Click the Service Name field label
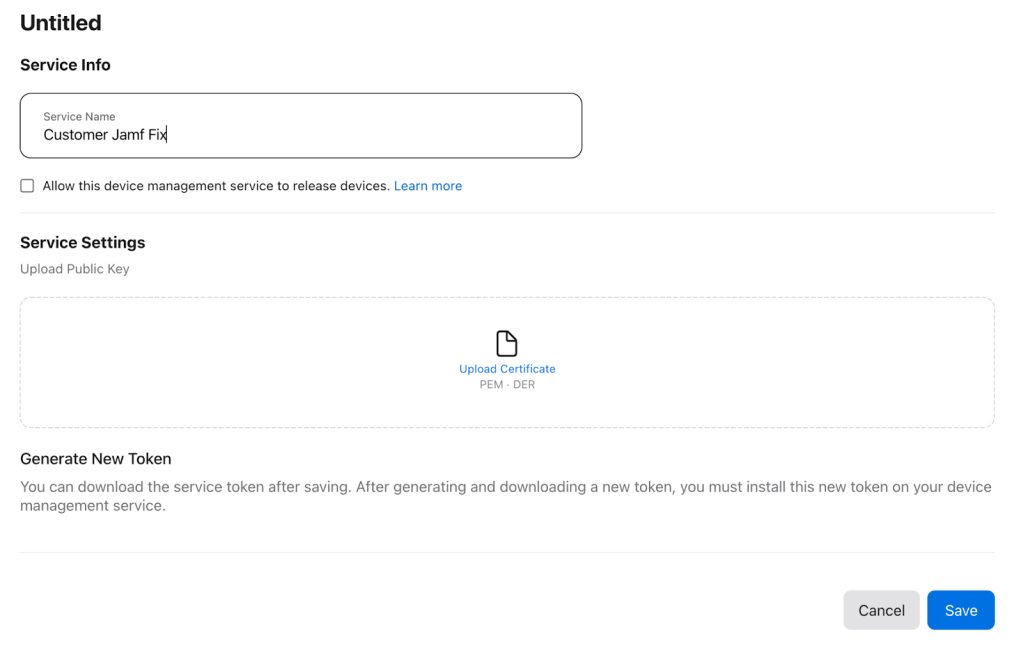The height and width of the screenshot is (648, 1023). [79, 117]
